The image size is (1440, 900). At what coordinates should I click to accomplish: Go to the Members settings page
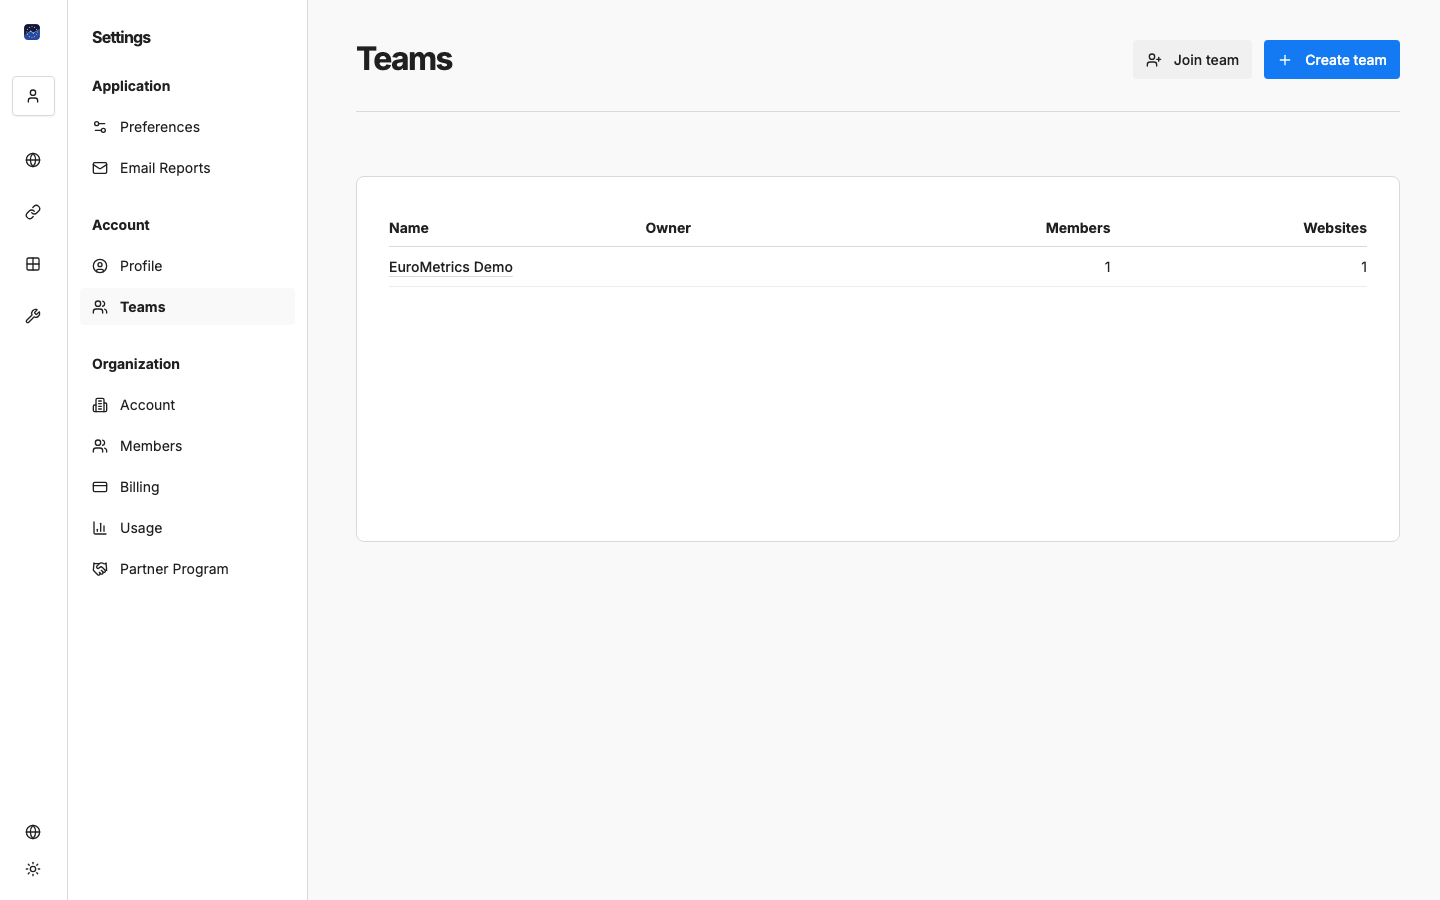tap(187, 446)
